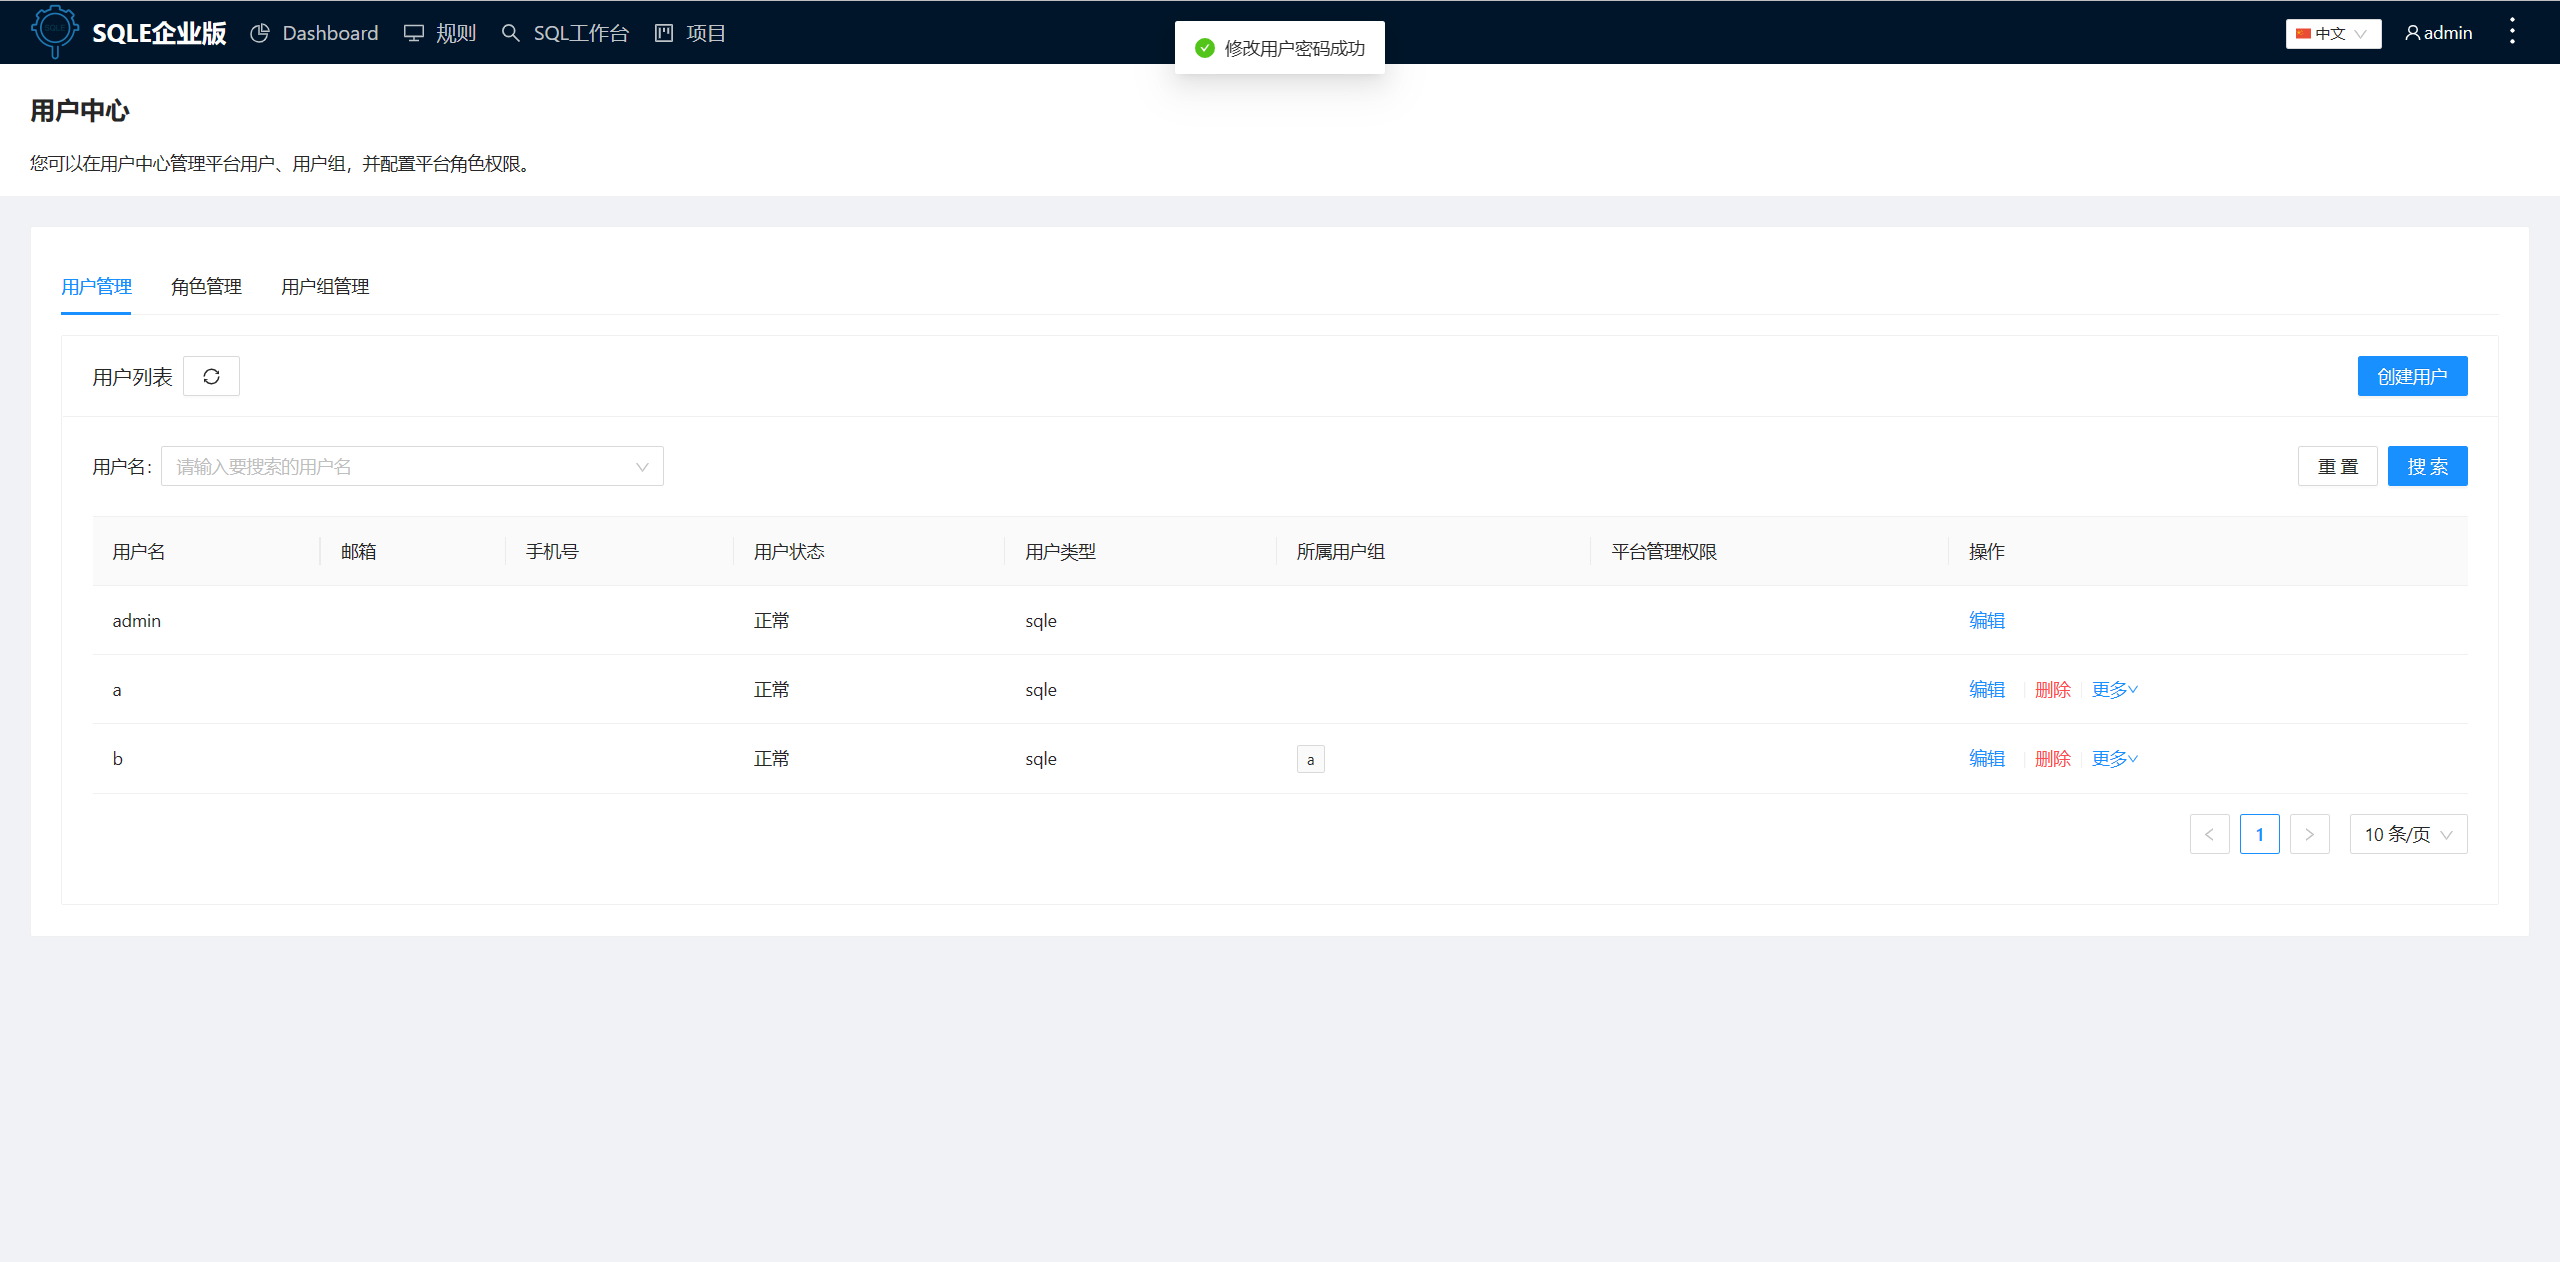Click 删除 for user b
Screen dimensions: 2560x1262
pos(2052,758)
